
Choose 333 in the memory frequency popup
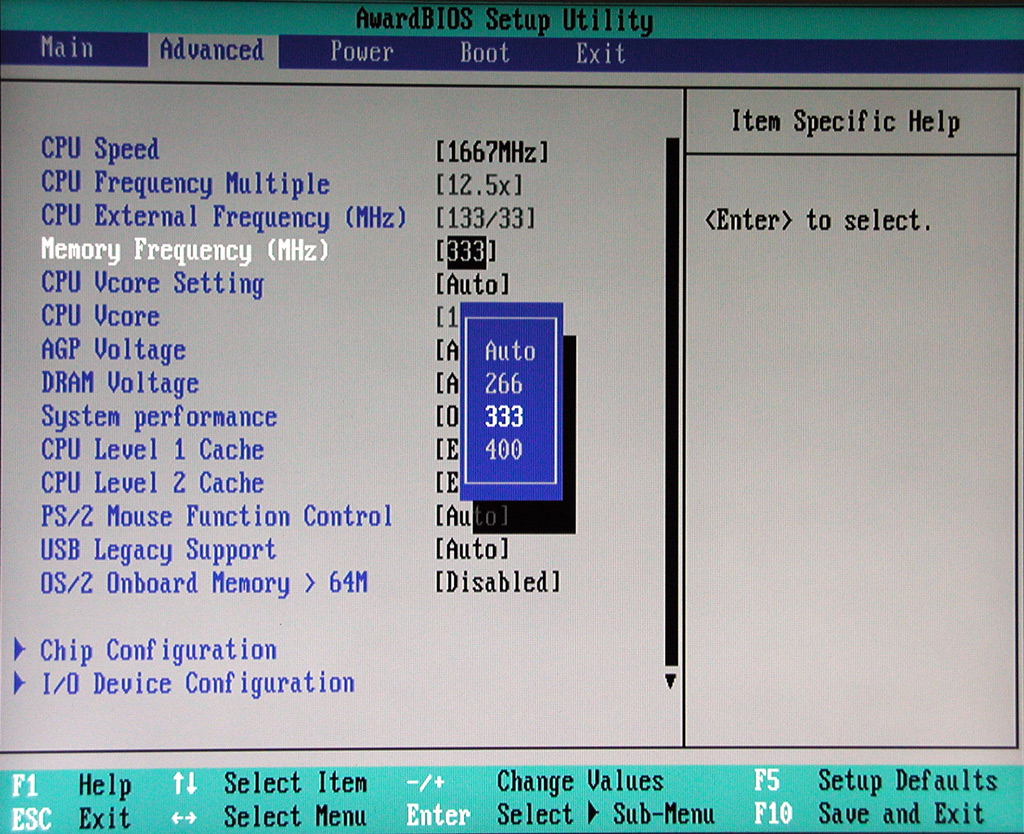(x=504, y=417)
